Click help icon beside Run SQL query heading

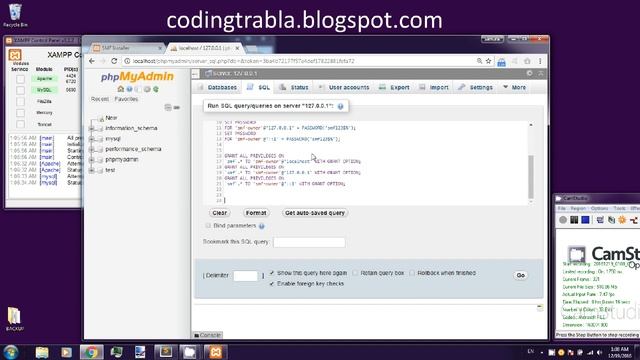pyautogui.click(x=340, y=106)
